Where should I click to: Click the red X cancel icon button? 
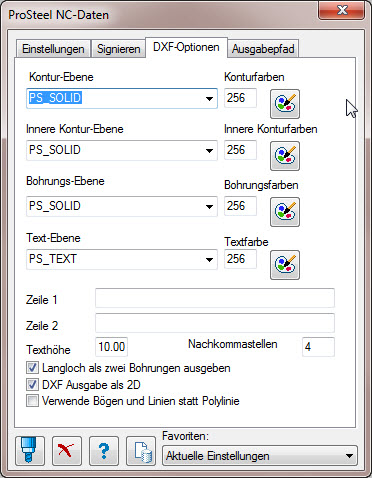click(67, 451)
